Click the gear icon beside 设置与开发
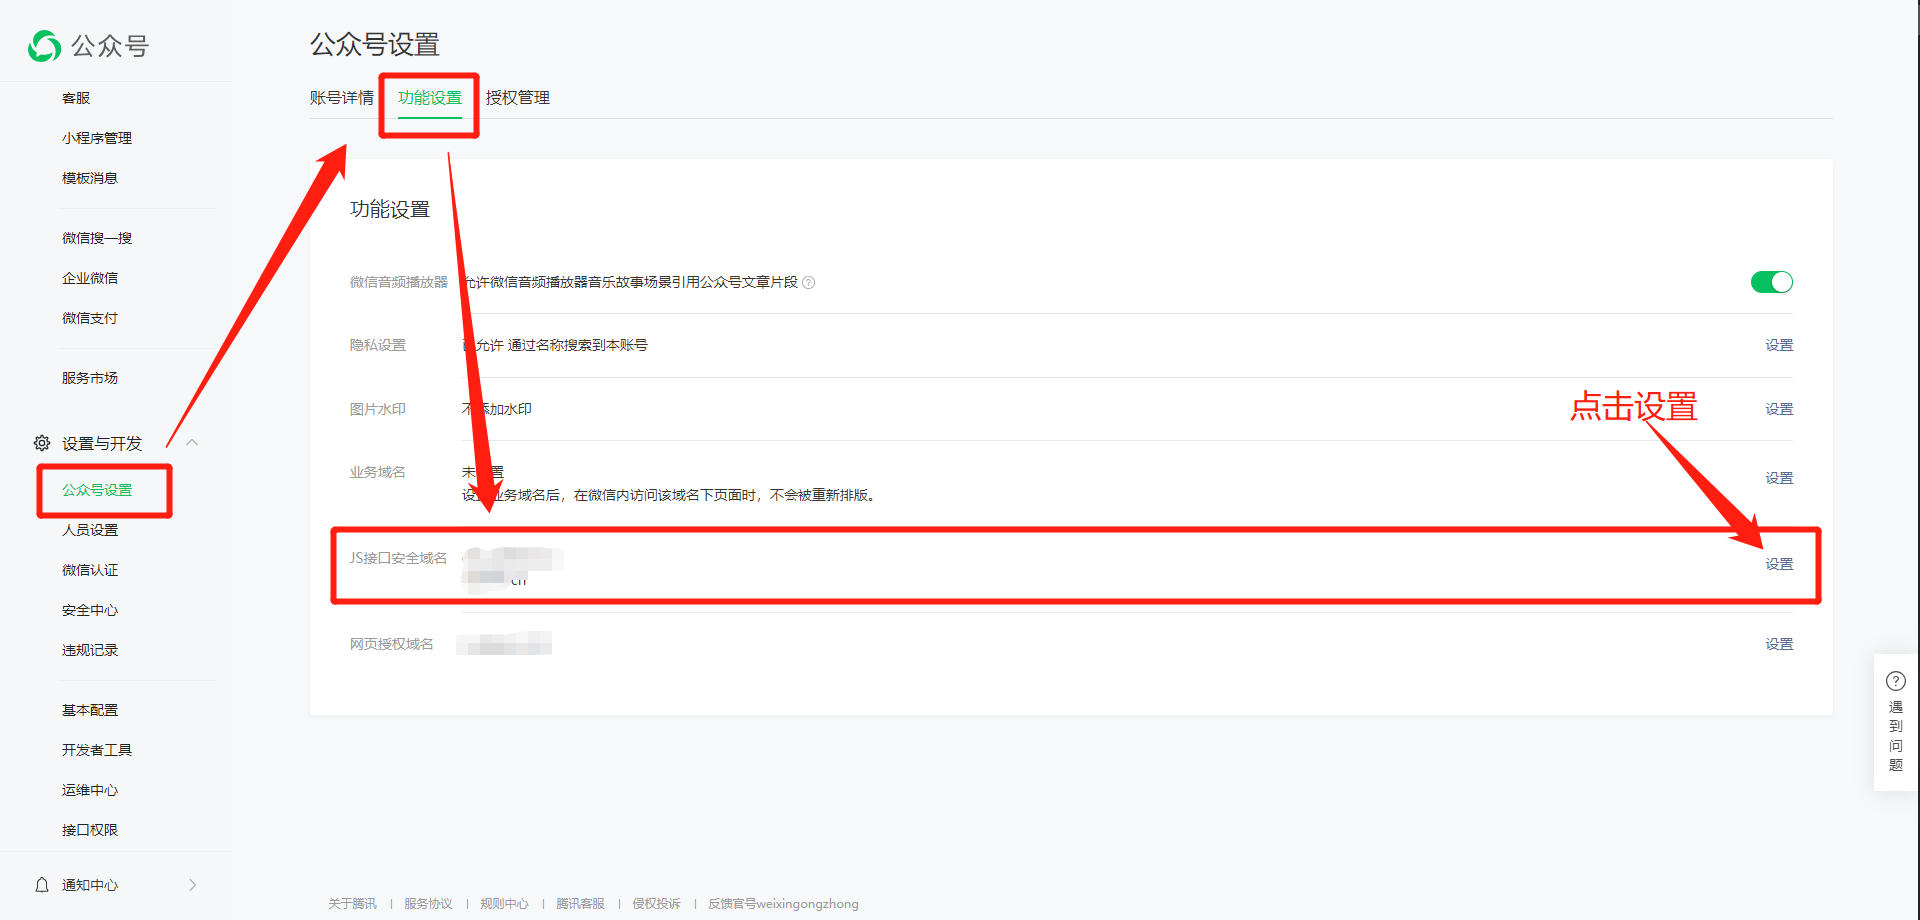1920x920 pixels. point(42,443)
